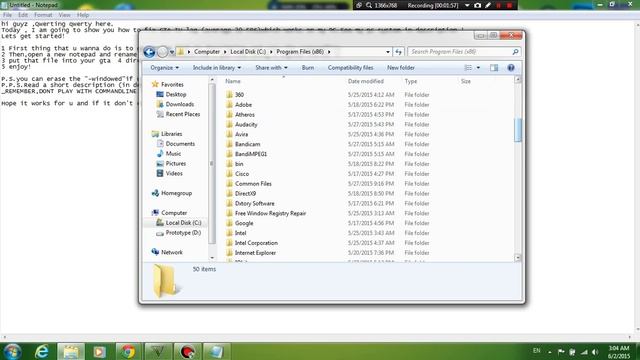640x360 pixels.
Task: Select Homegroup in navigation pane
Action: tap(176, 193)
